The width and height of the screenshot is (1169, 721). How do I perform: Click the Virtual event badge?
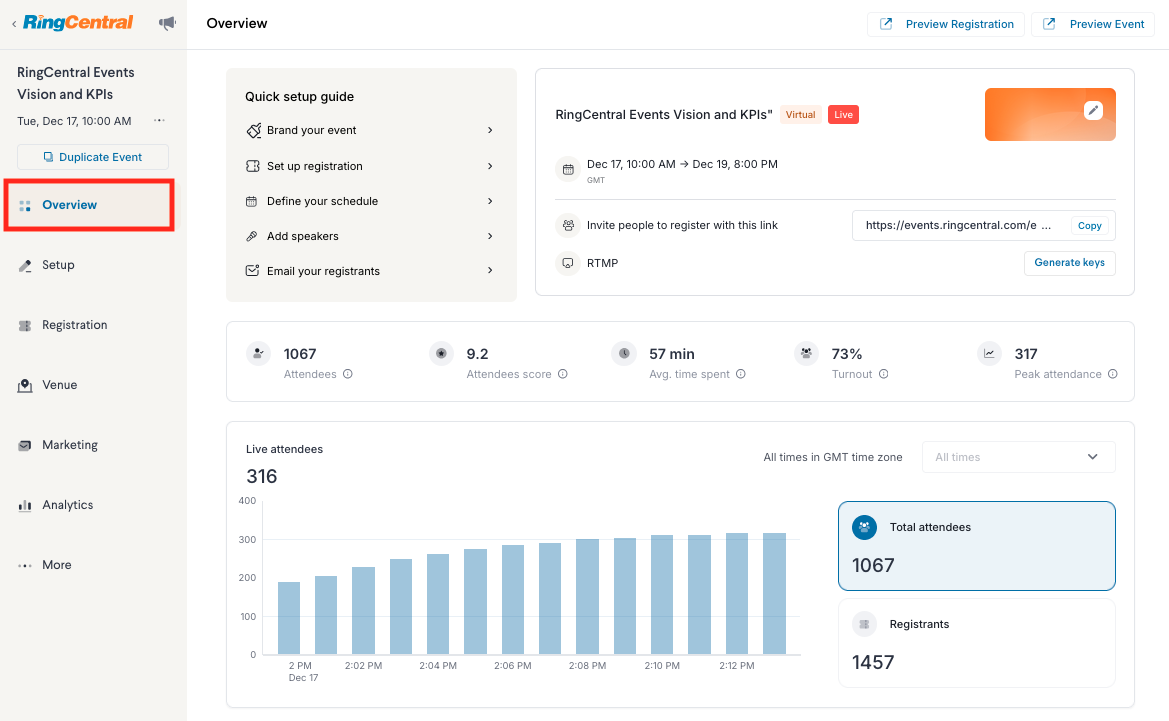tap(800, 115)
